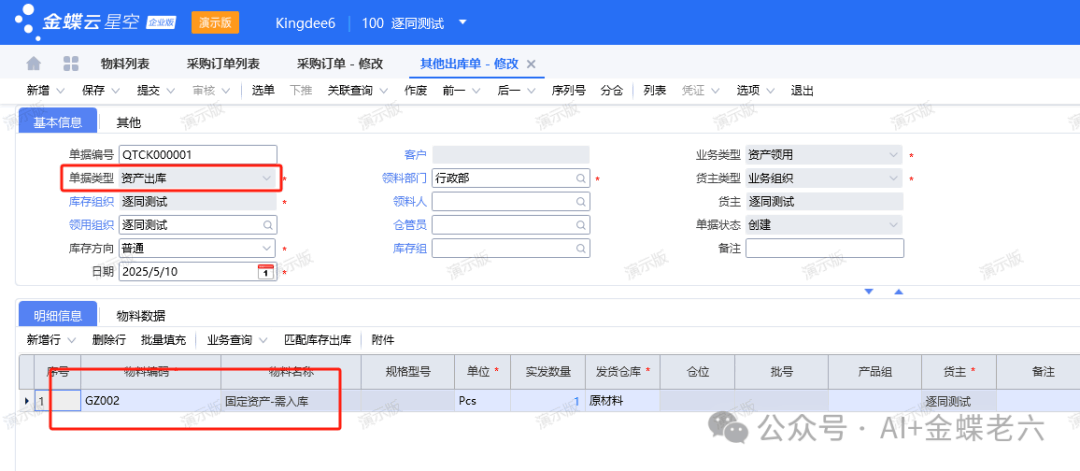Go to the home icon
Image resolution: width=1080 pixels, height=471 pixels.
pos(34,64)
